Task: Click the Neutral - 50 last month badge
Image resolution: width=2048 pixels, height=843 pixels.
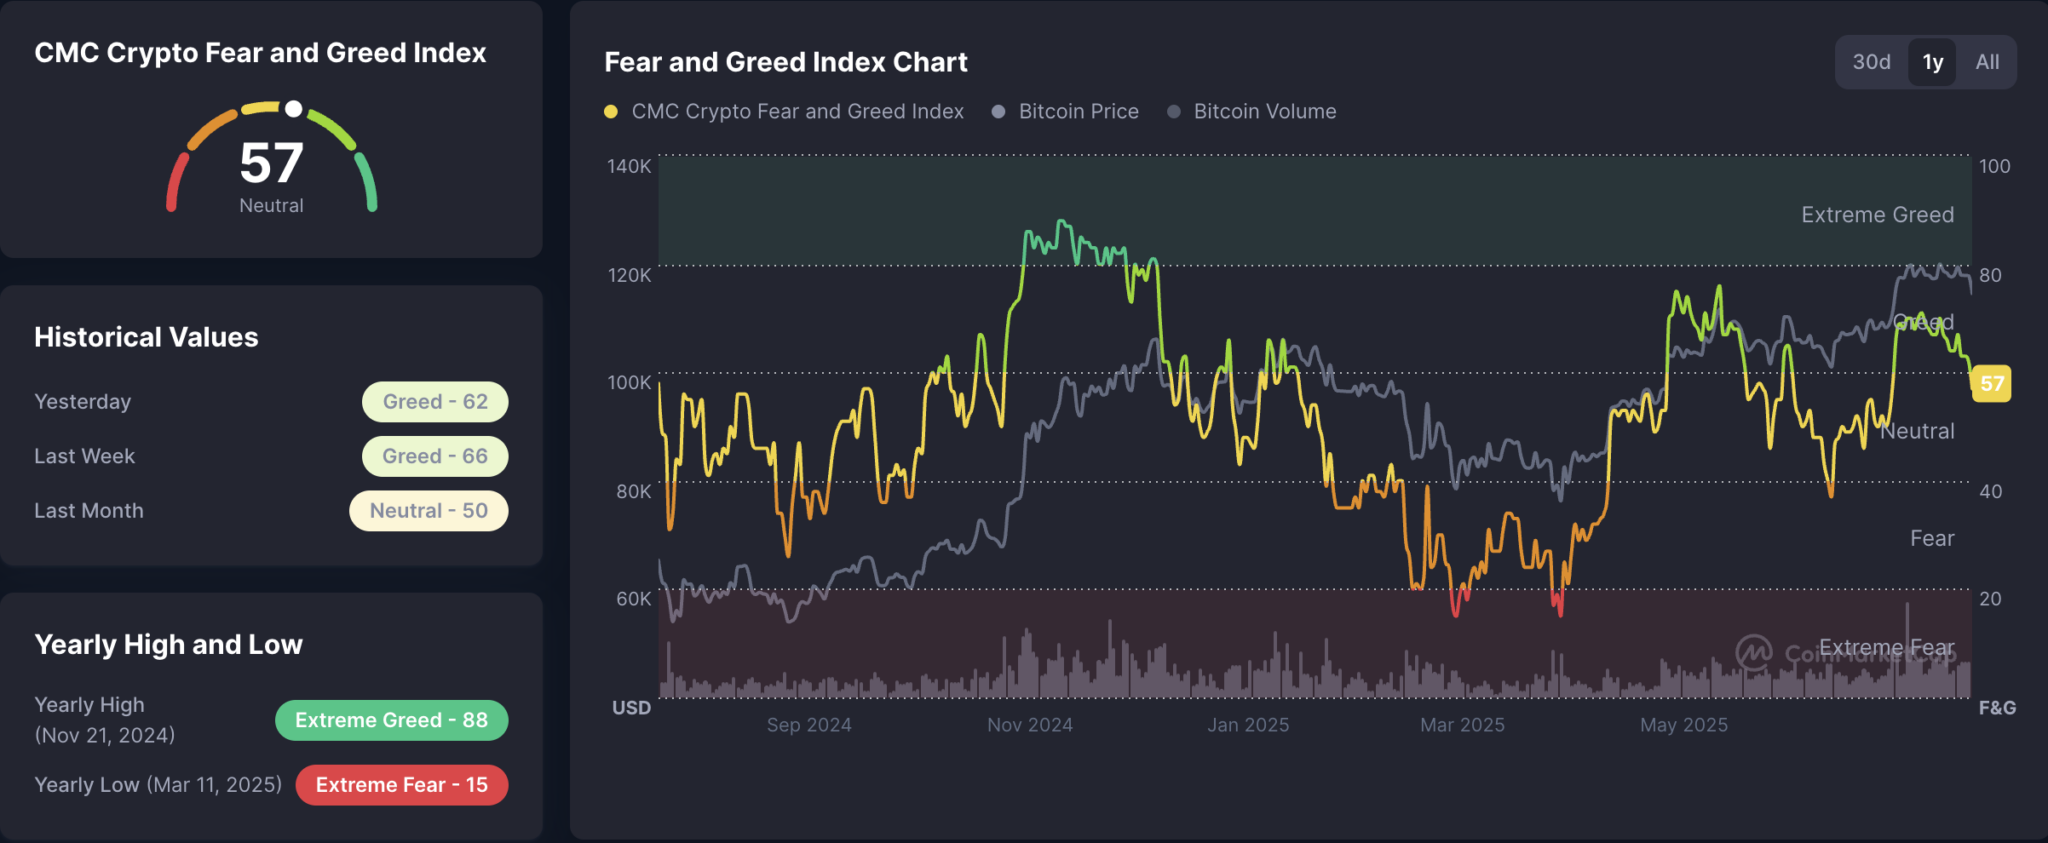Action: pyautogui.click(x=428, y=511)
